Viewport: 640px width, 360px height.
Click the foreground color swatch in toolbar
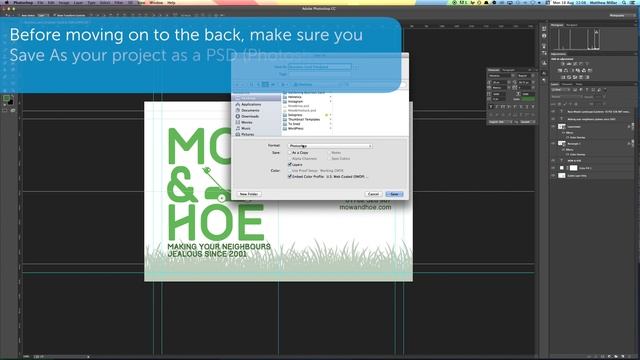(x=6, y=98)
